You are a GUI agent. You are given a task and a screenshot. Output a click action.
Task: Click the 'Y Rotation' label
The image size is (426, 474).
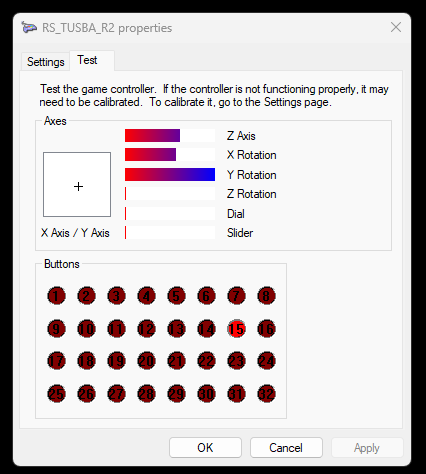(x=252, y=175)
